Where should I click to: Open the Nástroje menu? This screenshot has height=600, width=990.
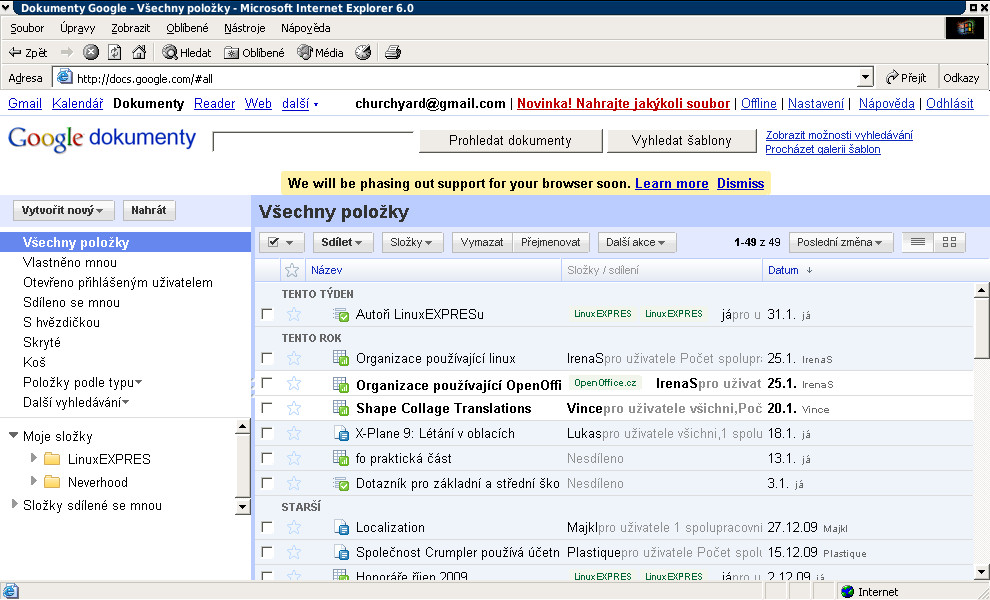coord(244,28)
